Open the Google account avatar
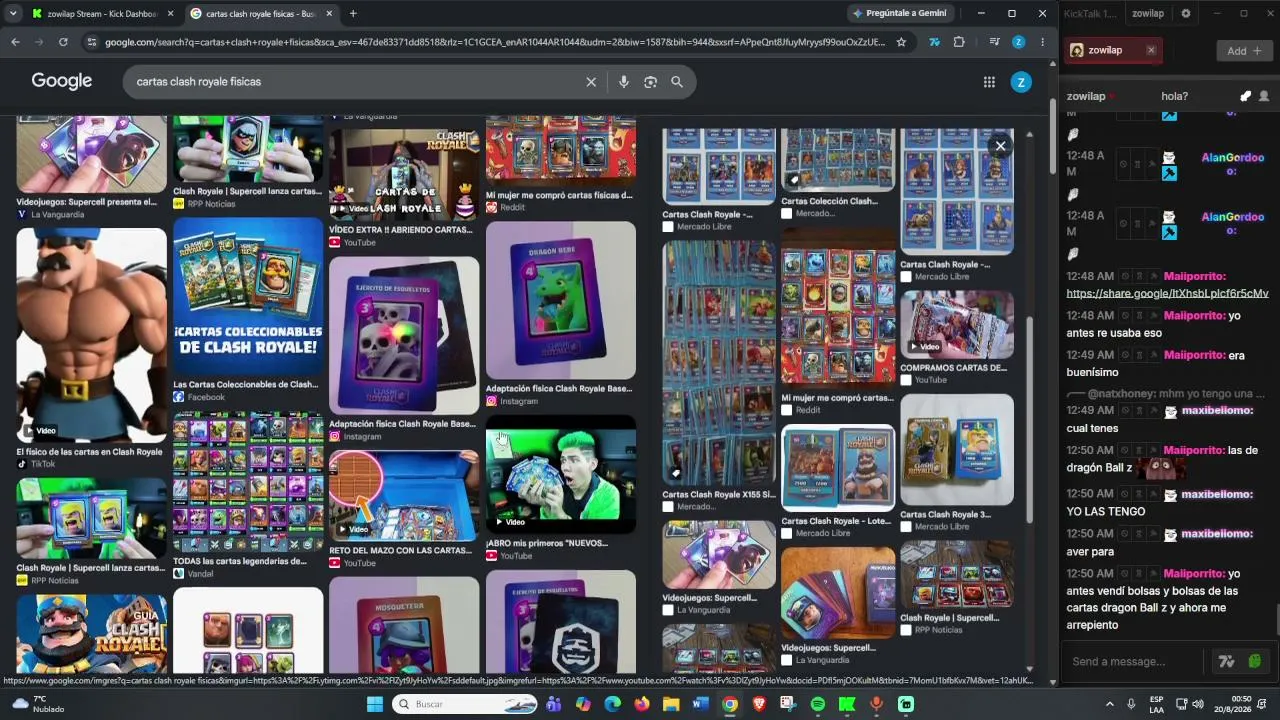This screenshot has width=1280, height=720. (x=1021, y=82)
